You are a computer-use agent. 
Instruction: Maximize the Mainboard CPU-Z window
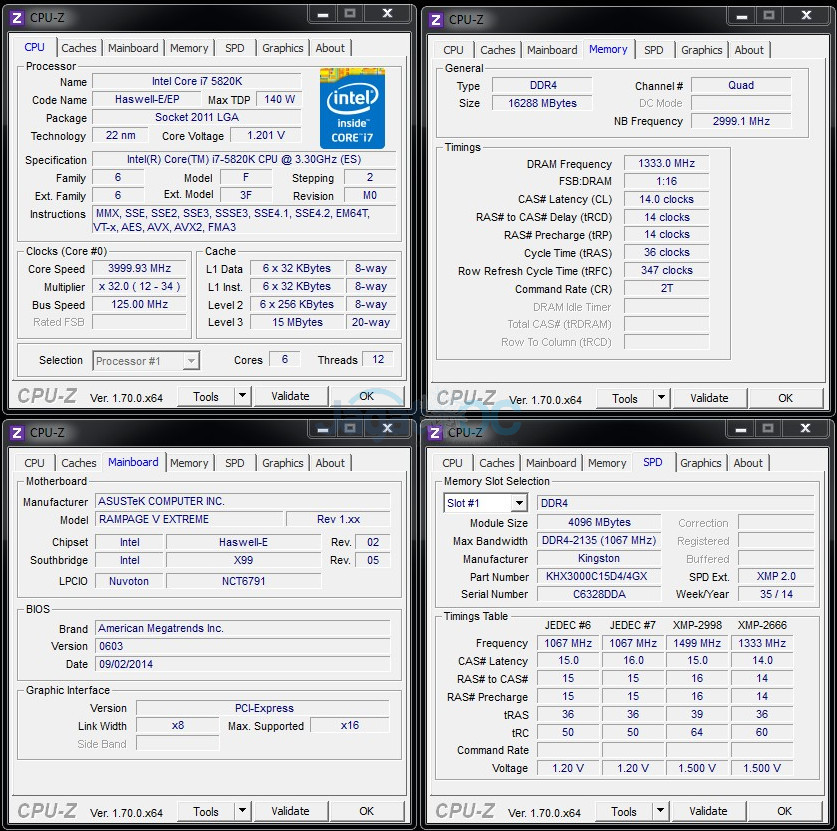click(350, 428)
